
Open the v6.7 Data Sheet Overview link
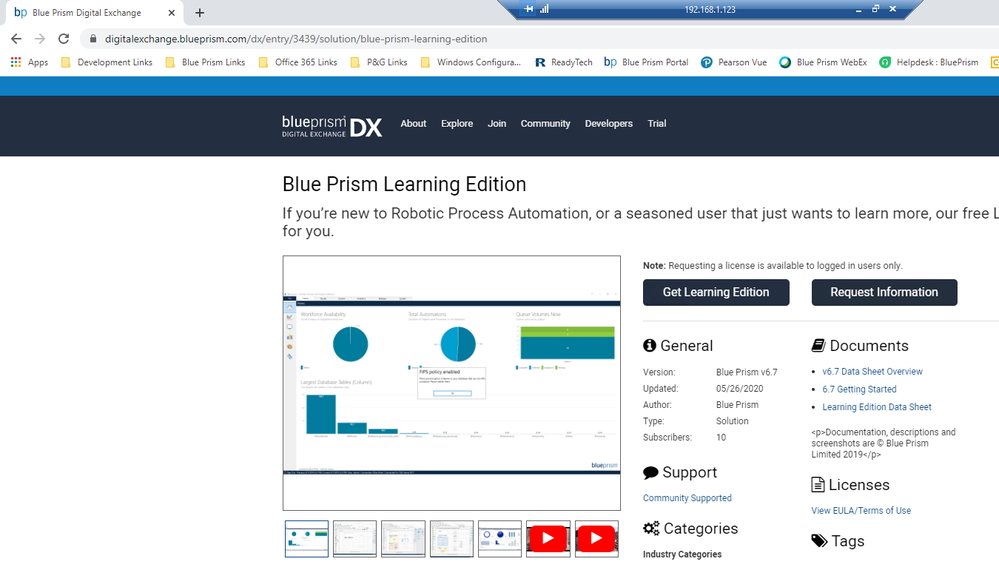pyautogui.click(x=872, y=371)
